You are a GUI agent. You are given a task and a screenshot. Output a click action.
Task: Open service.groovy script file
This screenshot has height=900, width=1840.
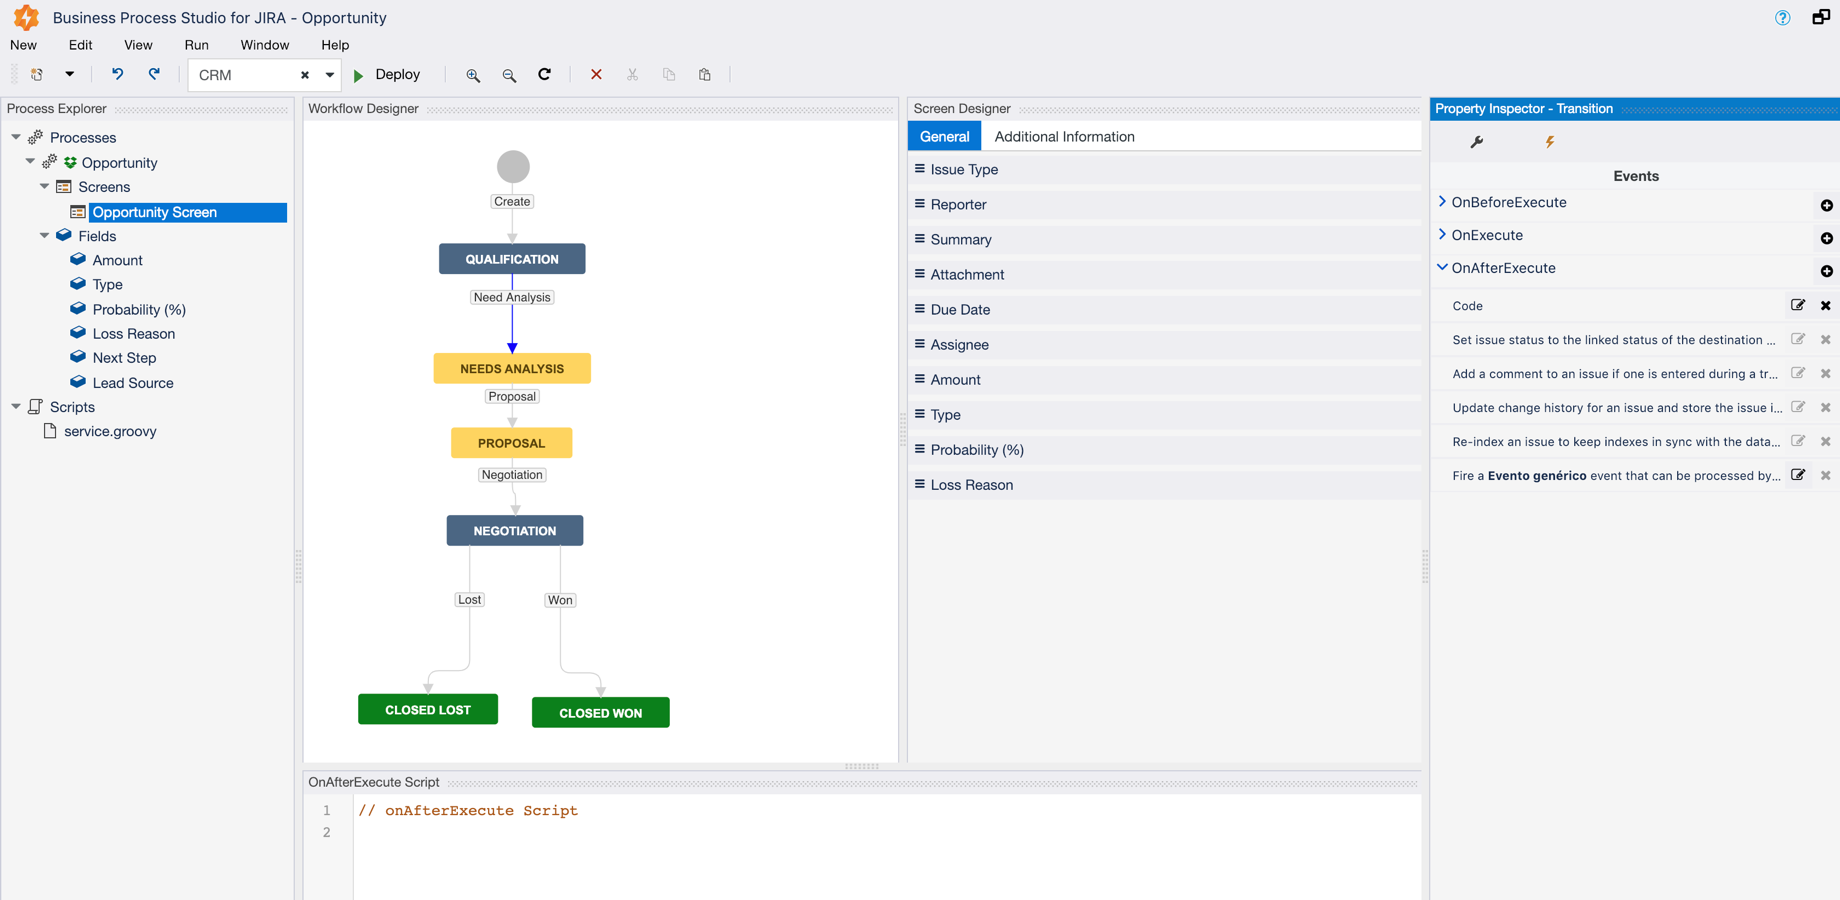[110, 431]
